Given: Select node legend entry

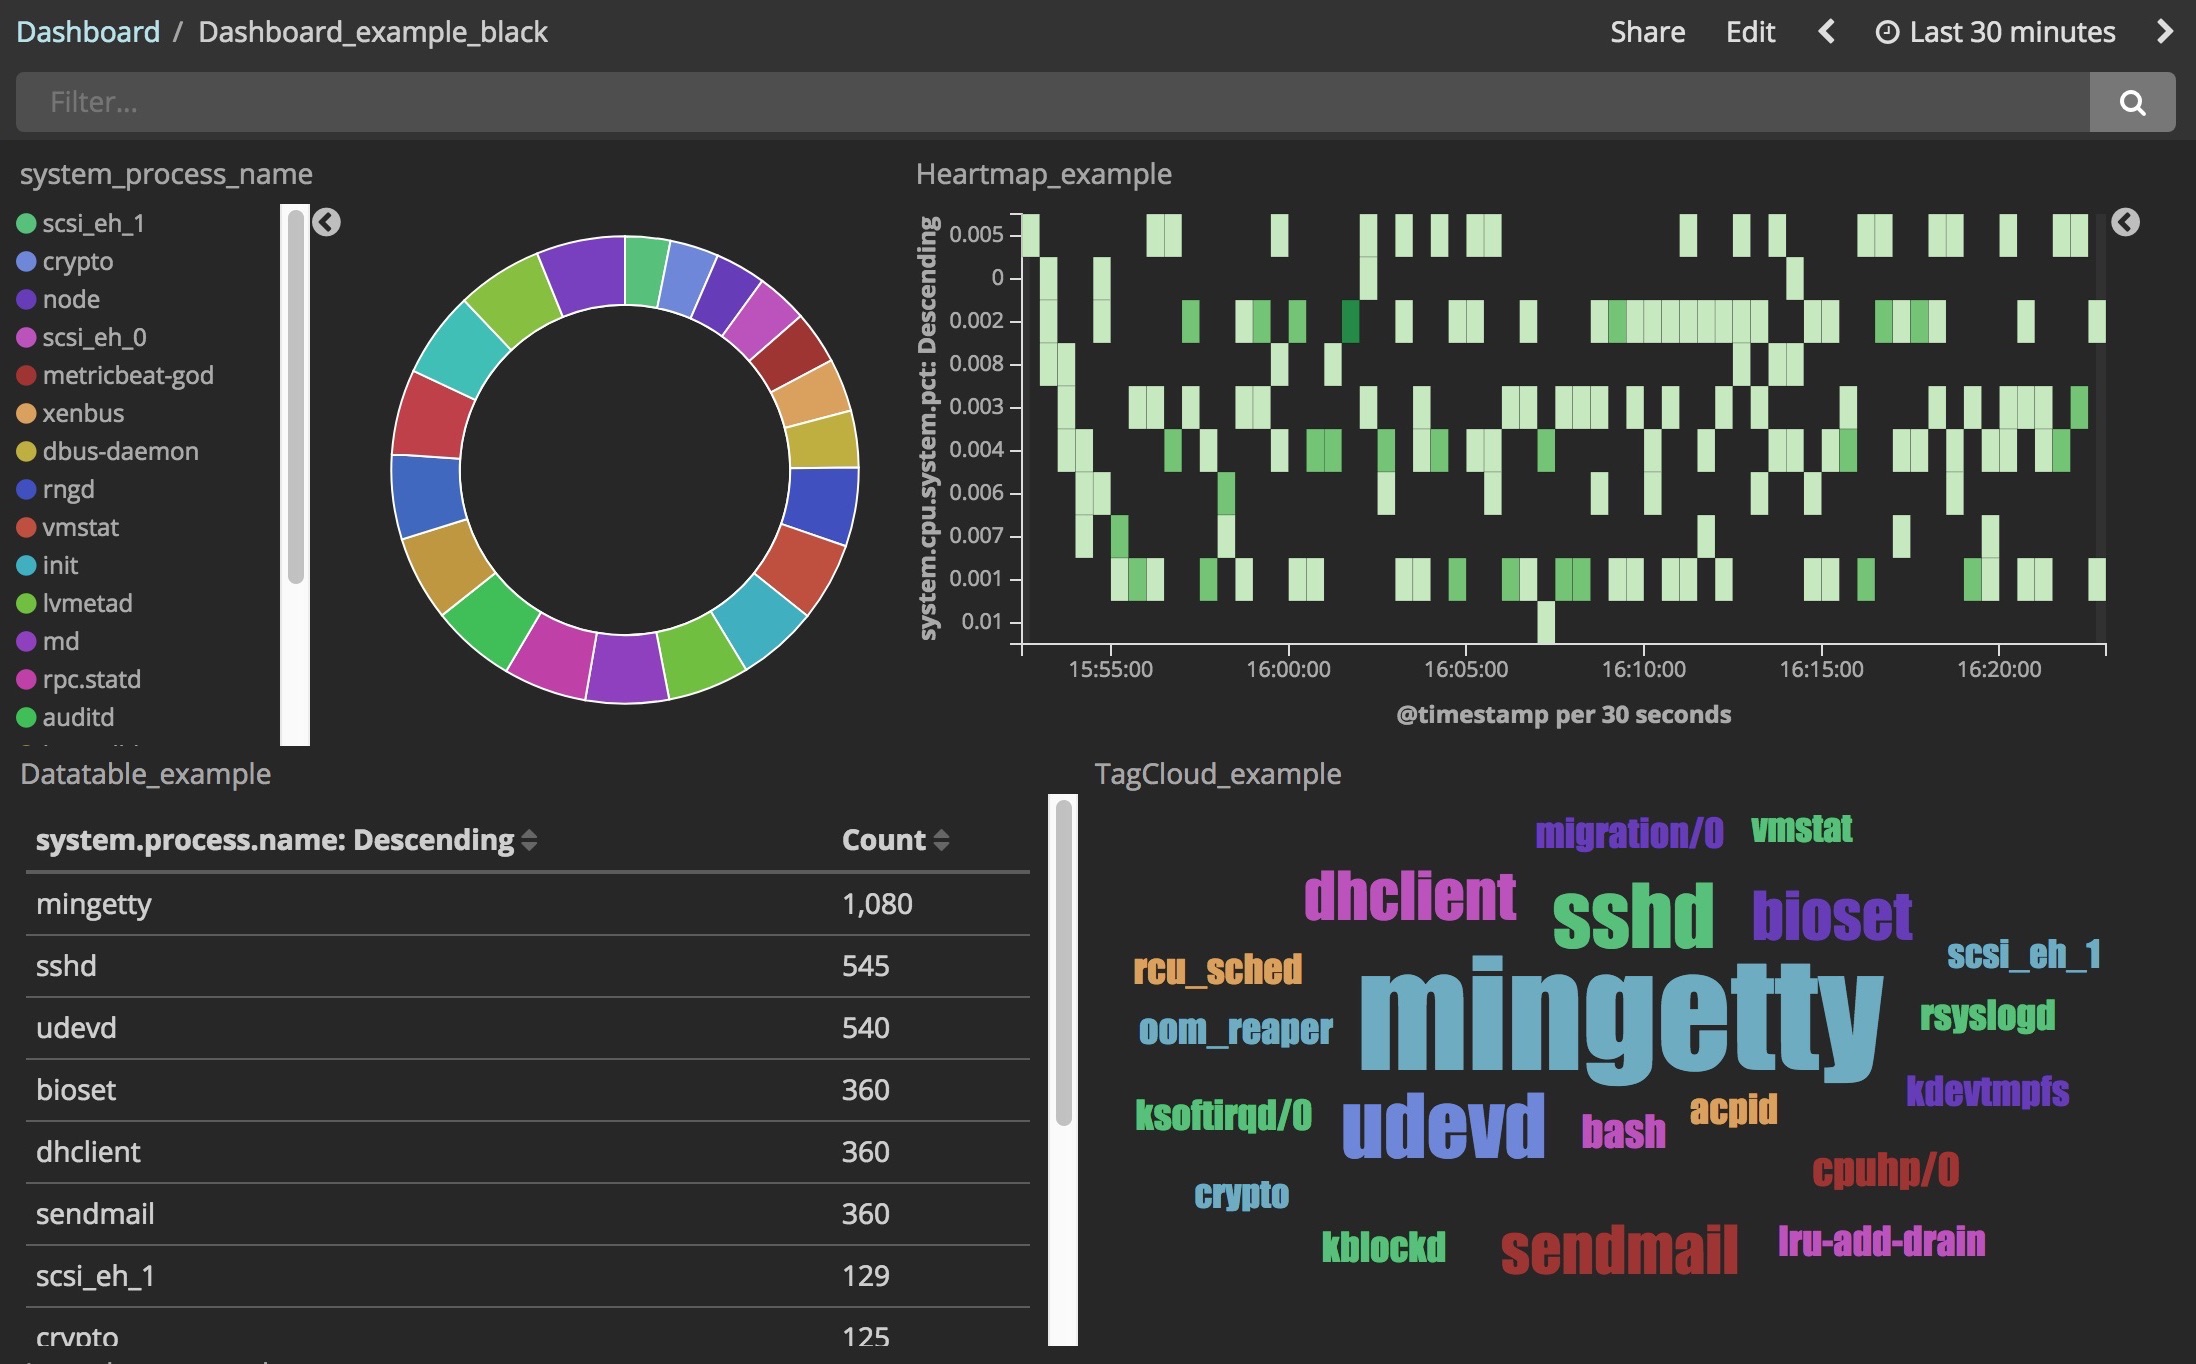Looking at the screenshot, I should click(x=58, y=299).
